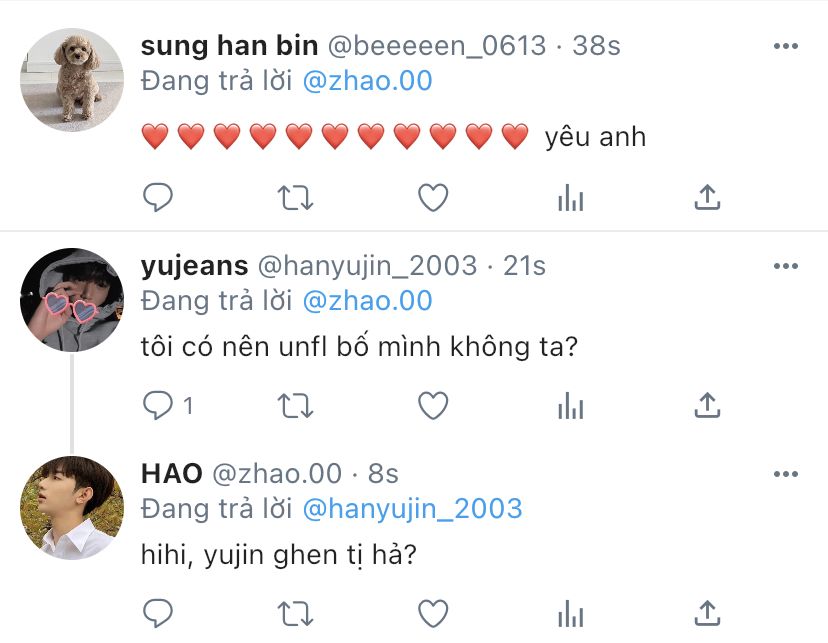Viewport: 828px width, 643px height.
Task: Share sung han bin's tweet
Action: (707, 197)
